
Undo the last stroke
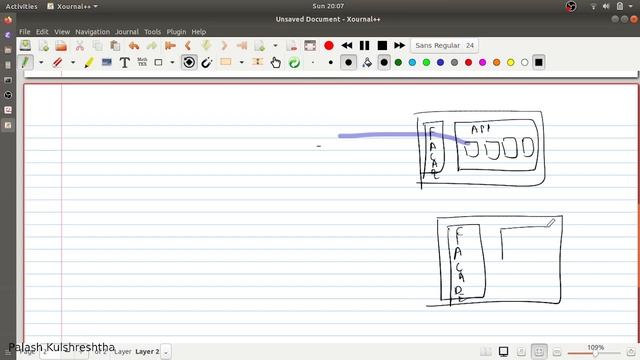coord(133,45)
